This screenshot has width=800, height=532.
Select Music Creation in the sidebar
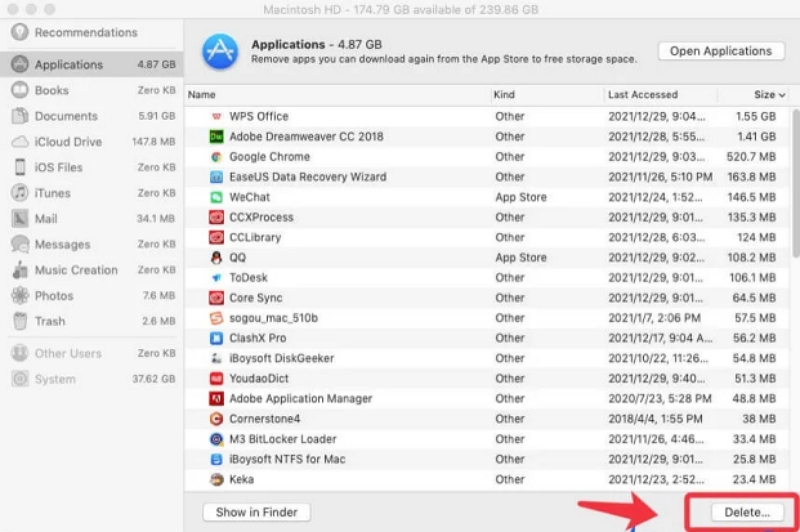(92, 270)
